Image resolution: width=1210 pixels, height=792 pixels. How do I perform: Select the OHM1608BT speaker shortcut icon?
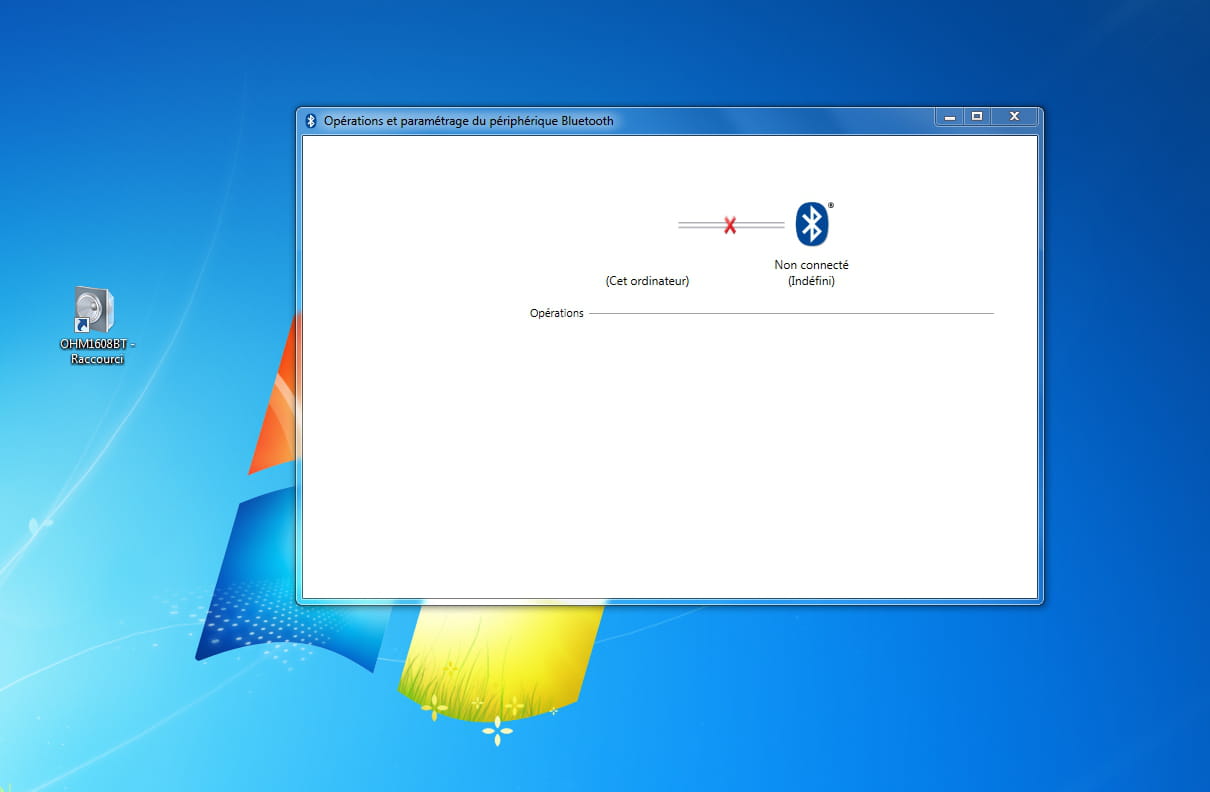tap(95, 310)
